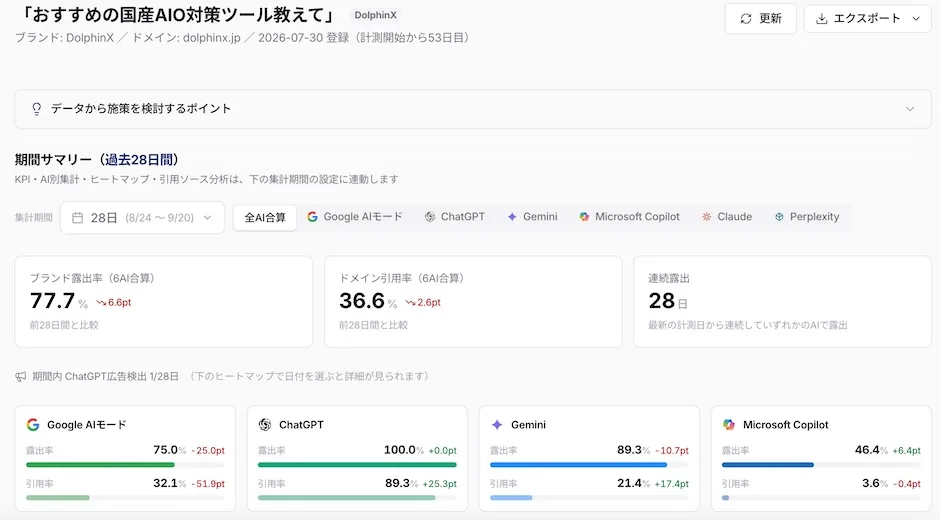
Task: Switch to the Google AIモード tab
Action: point(354,217)
